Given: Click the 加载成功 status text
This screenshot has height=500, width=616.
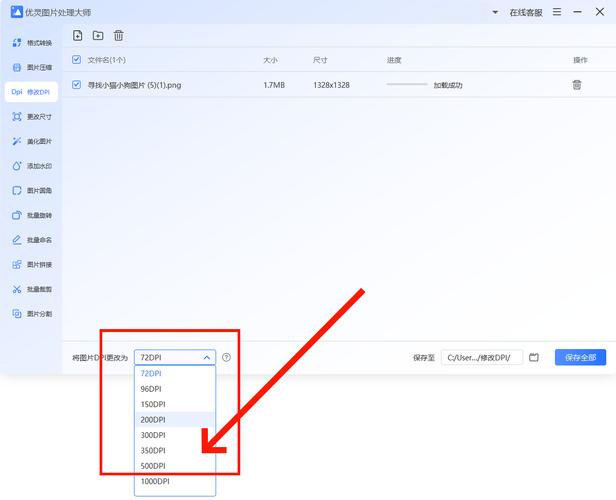Looking at the screenshot, I should coord(448,85).
